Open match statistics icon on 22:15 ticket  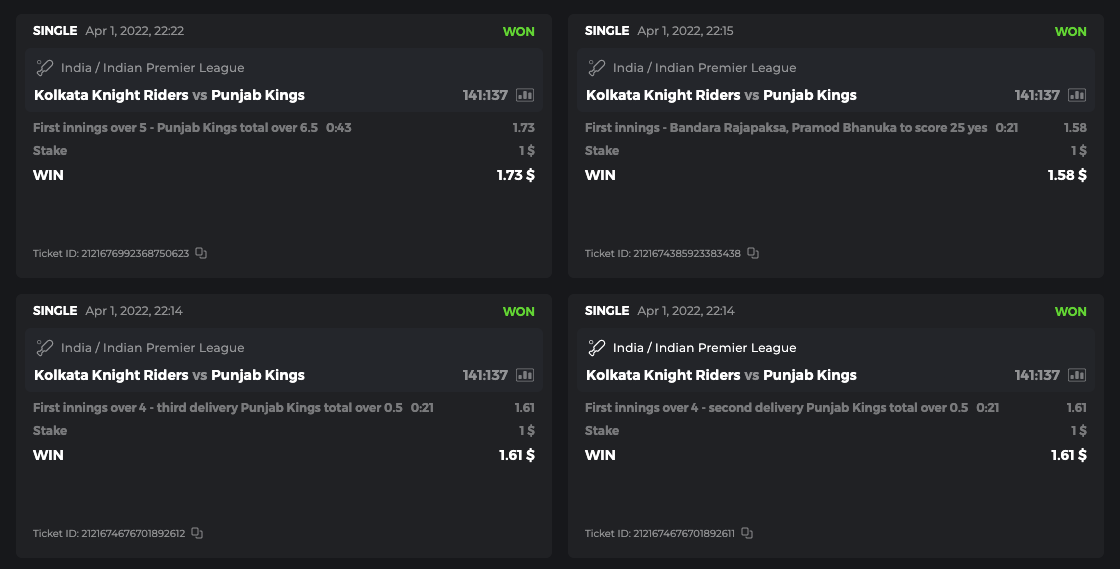click(1077, 95)
